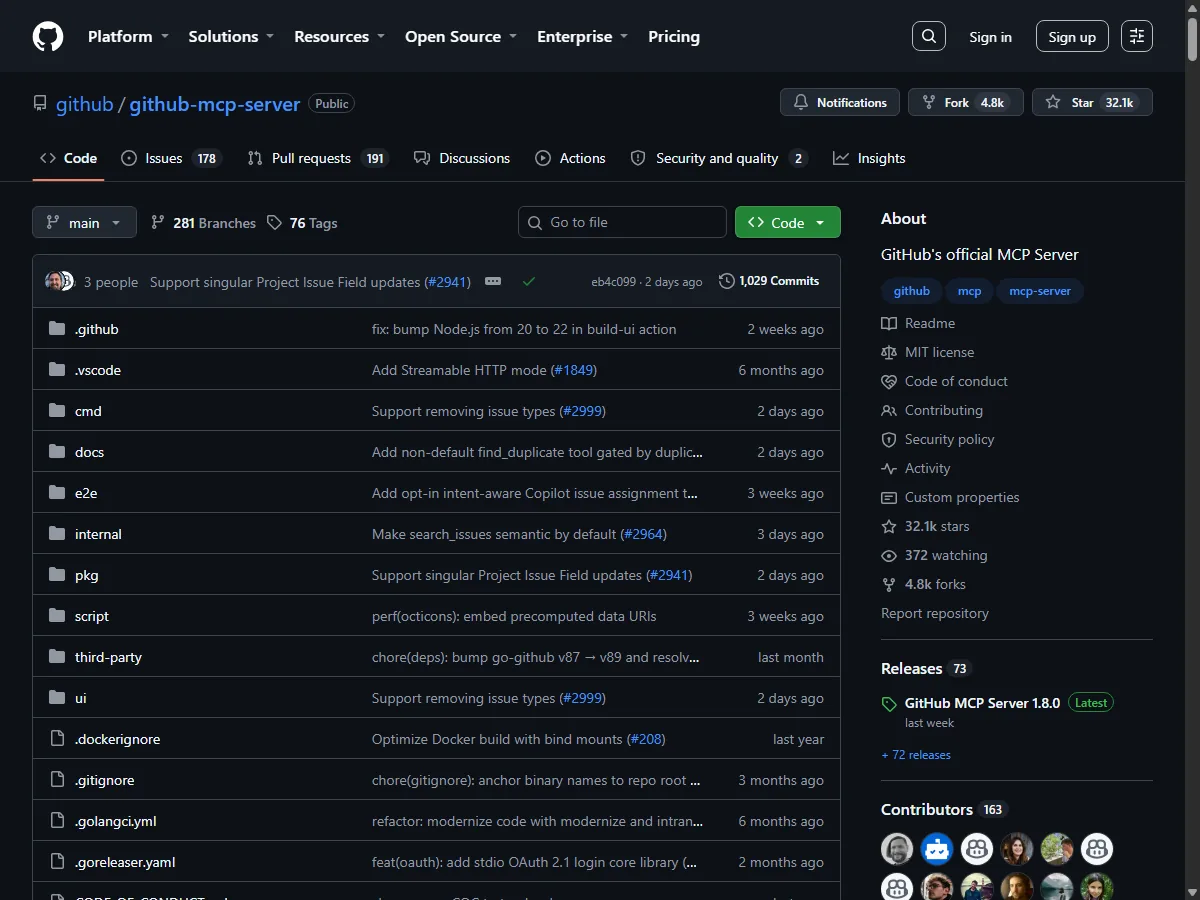
Task: Open the + 72 releases link
Action: pos(916,755)
